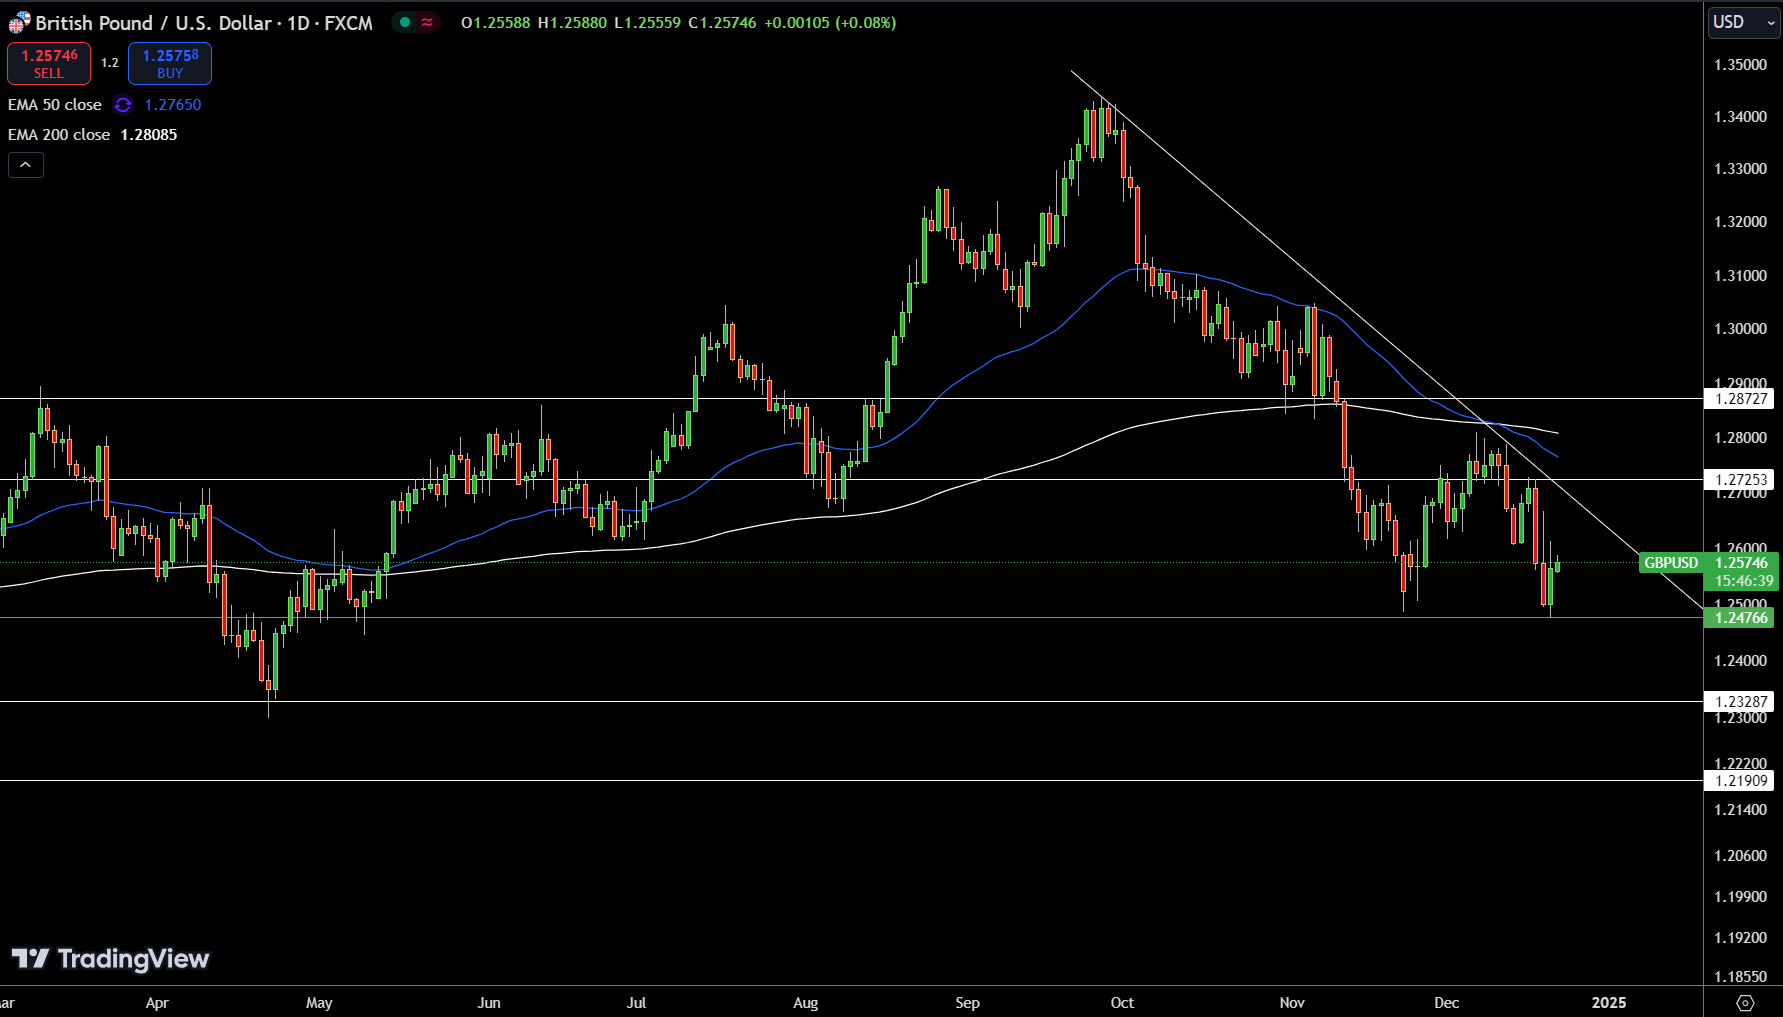The width and height of the screenshot is (1783, 1017).
Task: Click the 1.21909 horizontal line price label
Action: pos(1741,781)
